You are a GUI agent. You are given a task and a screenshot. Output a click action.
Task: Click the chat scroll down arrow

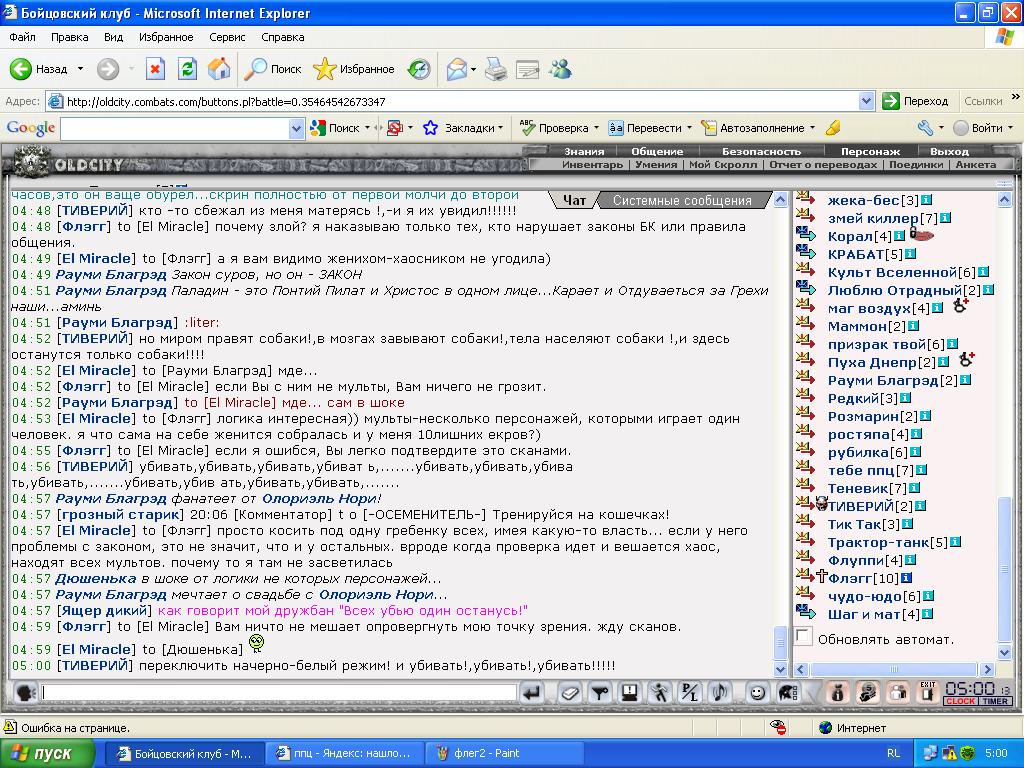[x=780, y=669]
